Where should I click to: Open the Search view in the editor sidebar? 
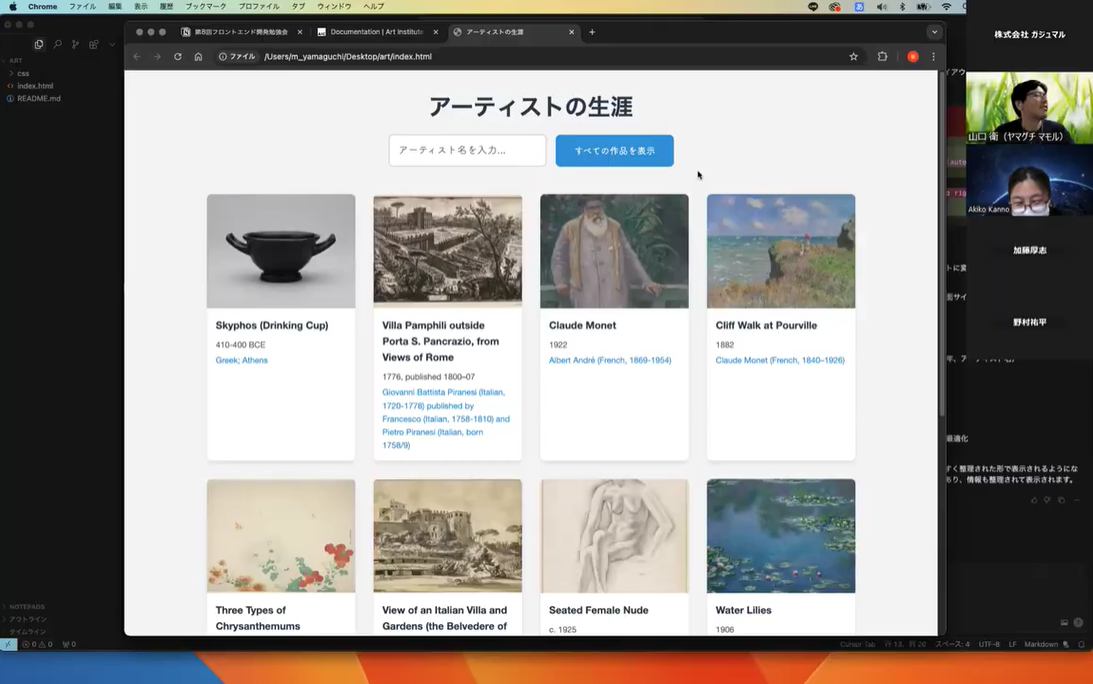(57, 44)
